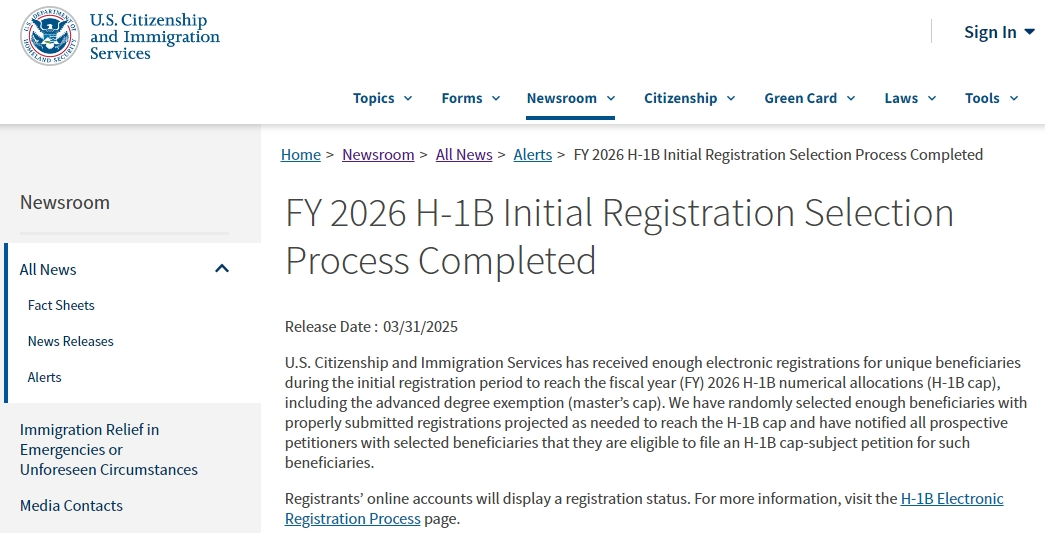The width and height of the screenshot is (1045, 533).
Task: Expand the Tools menu
Action: (991, 98)
